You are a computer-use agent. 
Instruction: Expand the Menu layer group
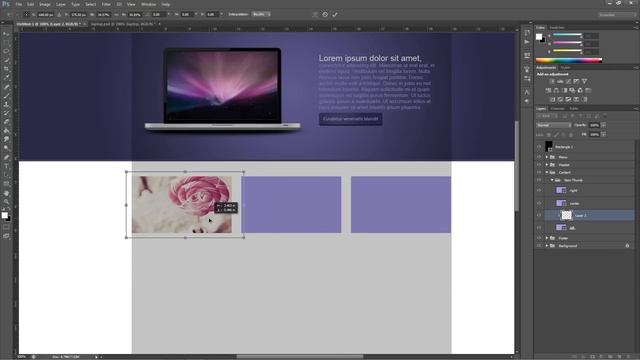coord(547,157)
